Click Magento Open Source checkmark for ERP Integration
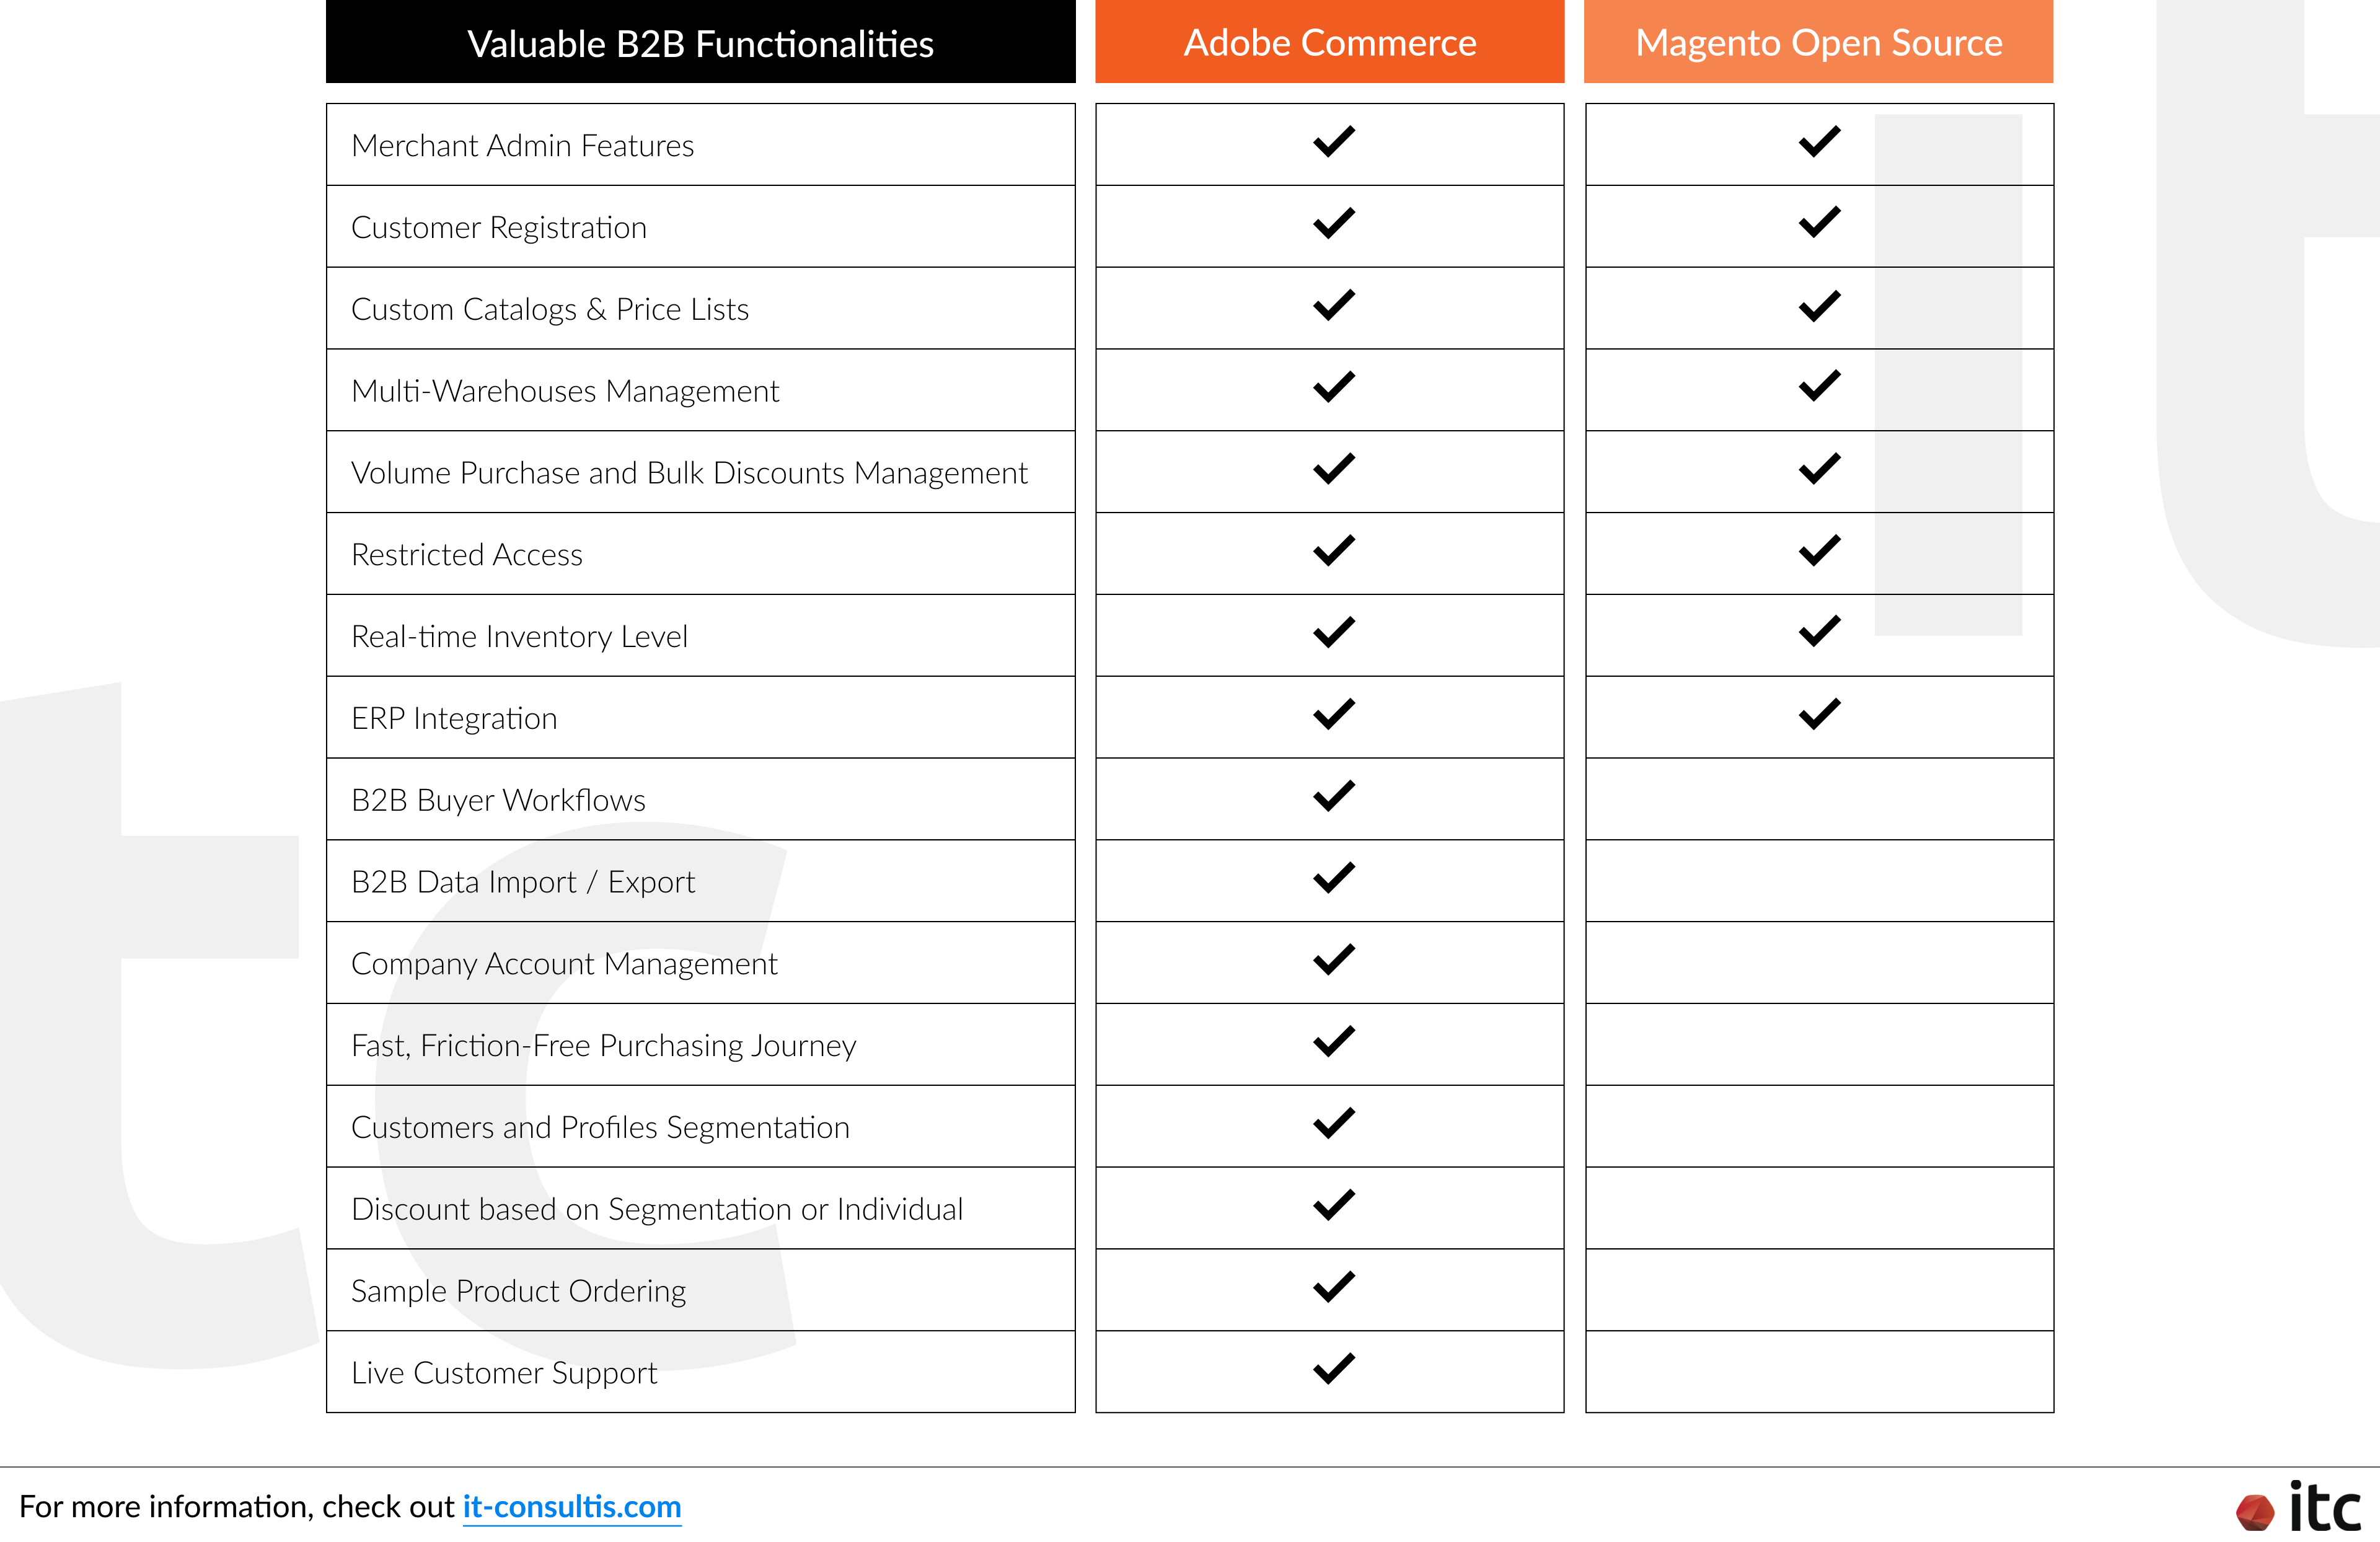 (x=1819, y=714)
